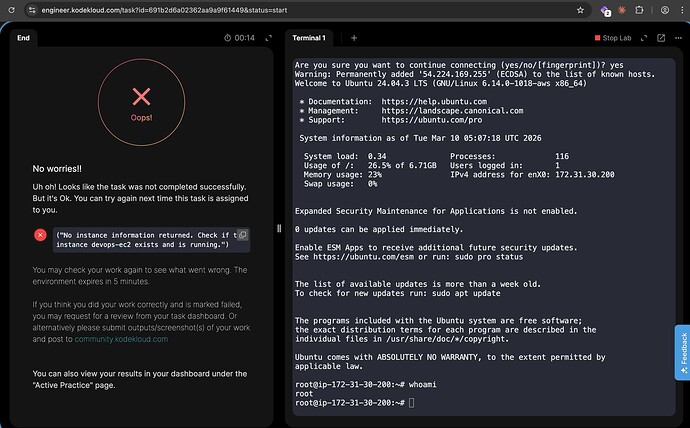The width and height of the screenshot is (690, 428).
Task: Select the End tab
Action: (24, 38)
